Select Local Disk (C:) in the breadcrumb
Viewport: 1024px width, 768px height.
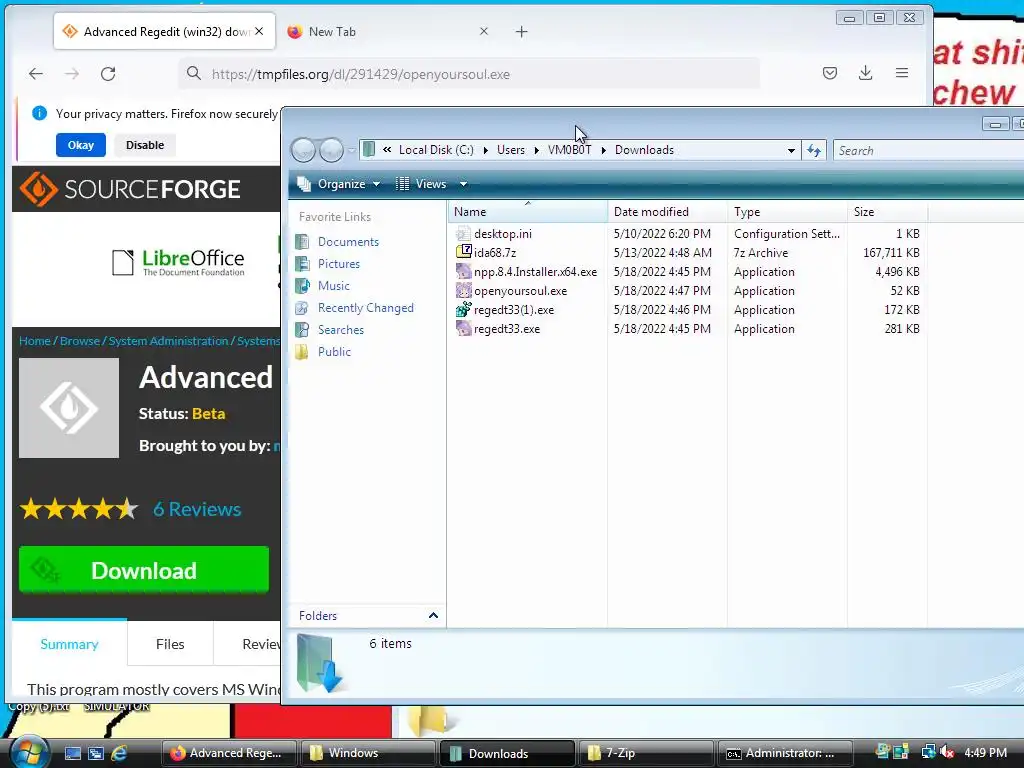click(436, 150)
